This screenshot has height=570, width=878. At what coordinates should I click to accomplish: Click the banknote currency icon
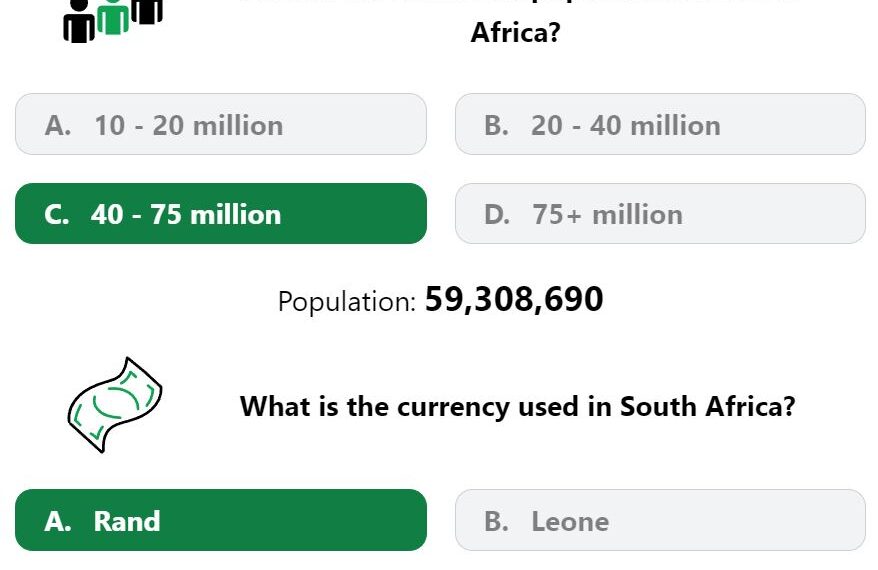(115, 405)
